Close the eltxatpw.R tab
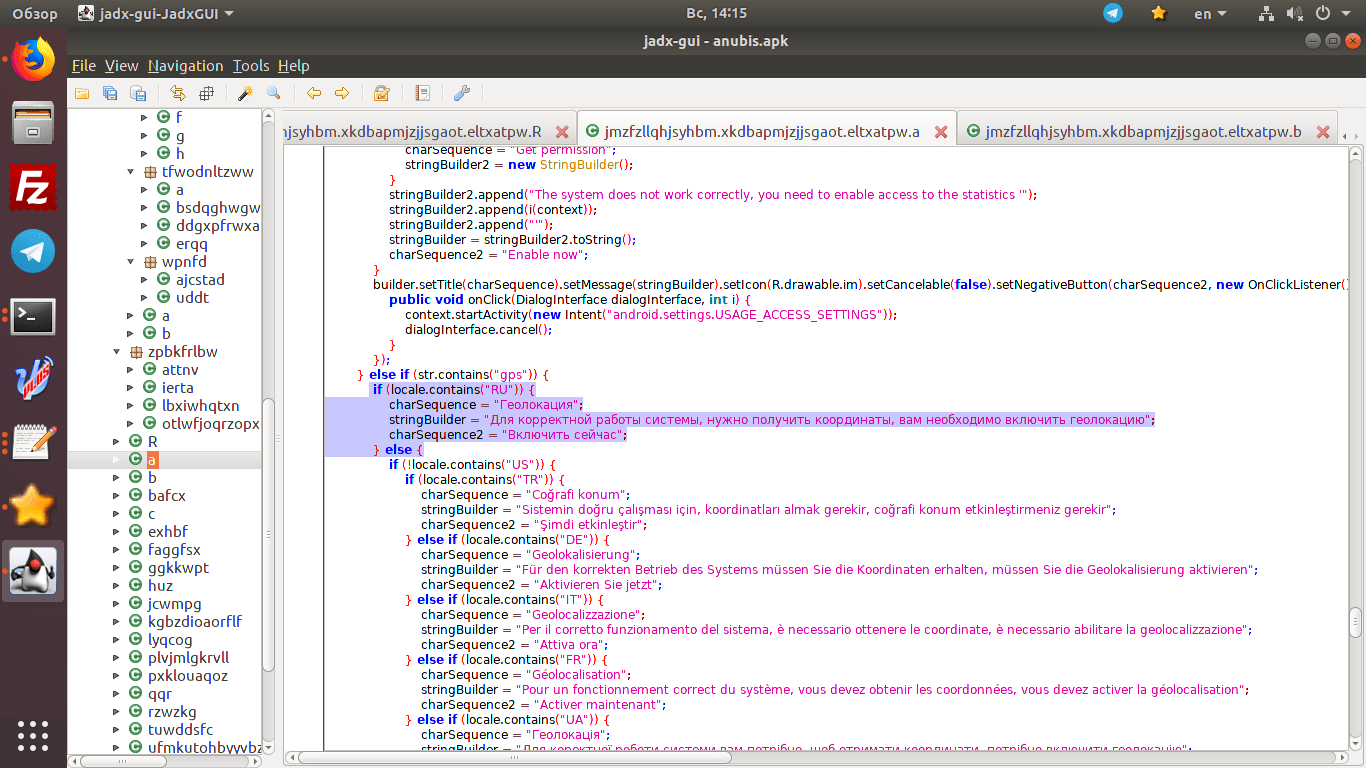1366x768 pixels. coord(562,132)
